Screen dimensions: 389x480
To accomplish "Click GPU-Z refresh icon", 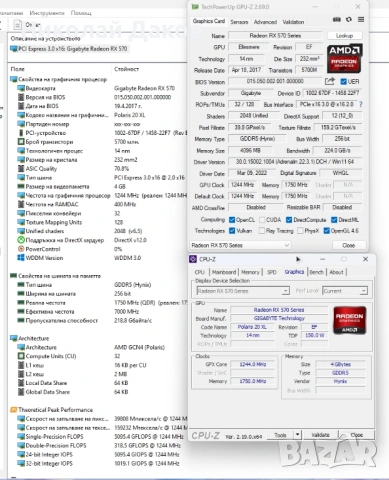I will tap(349, 20).
